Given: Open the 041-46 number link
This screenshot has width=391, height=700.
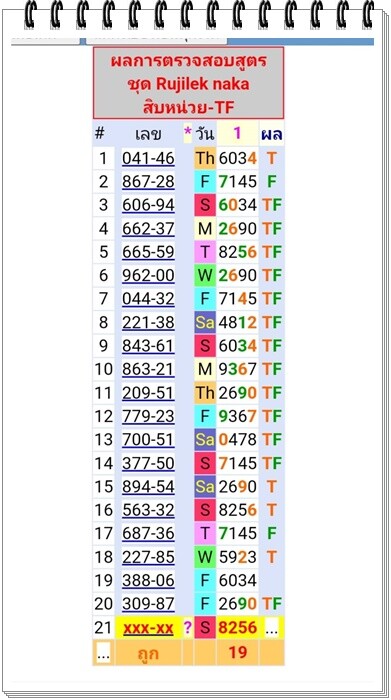Looking at the screenshot, I should (x=148, y=158).
